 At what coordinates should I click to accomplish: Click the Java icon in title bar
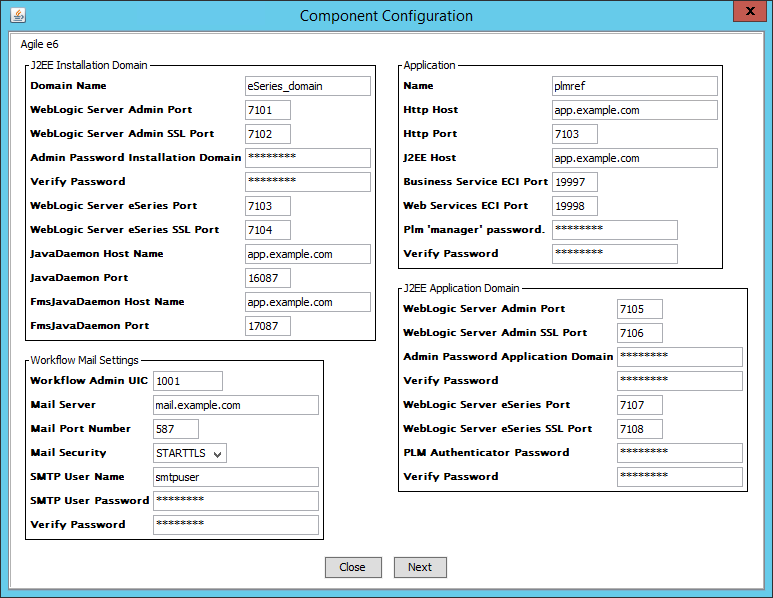click(18, 15)
